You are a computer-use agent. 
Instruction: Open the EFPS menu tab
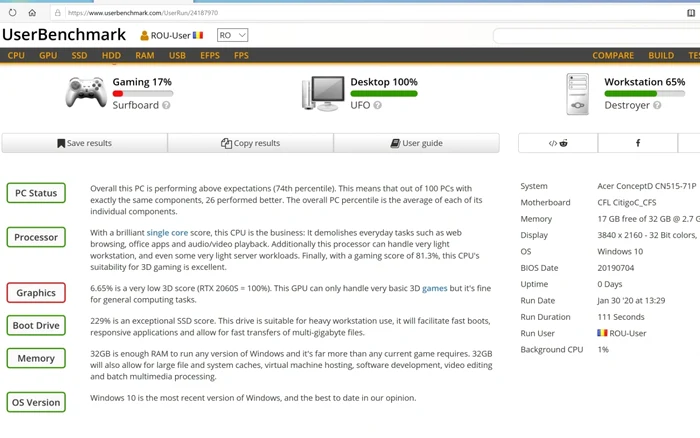[210, 55]
